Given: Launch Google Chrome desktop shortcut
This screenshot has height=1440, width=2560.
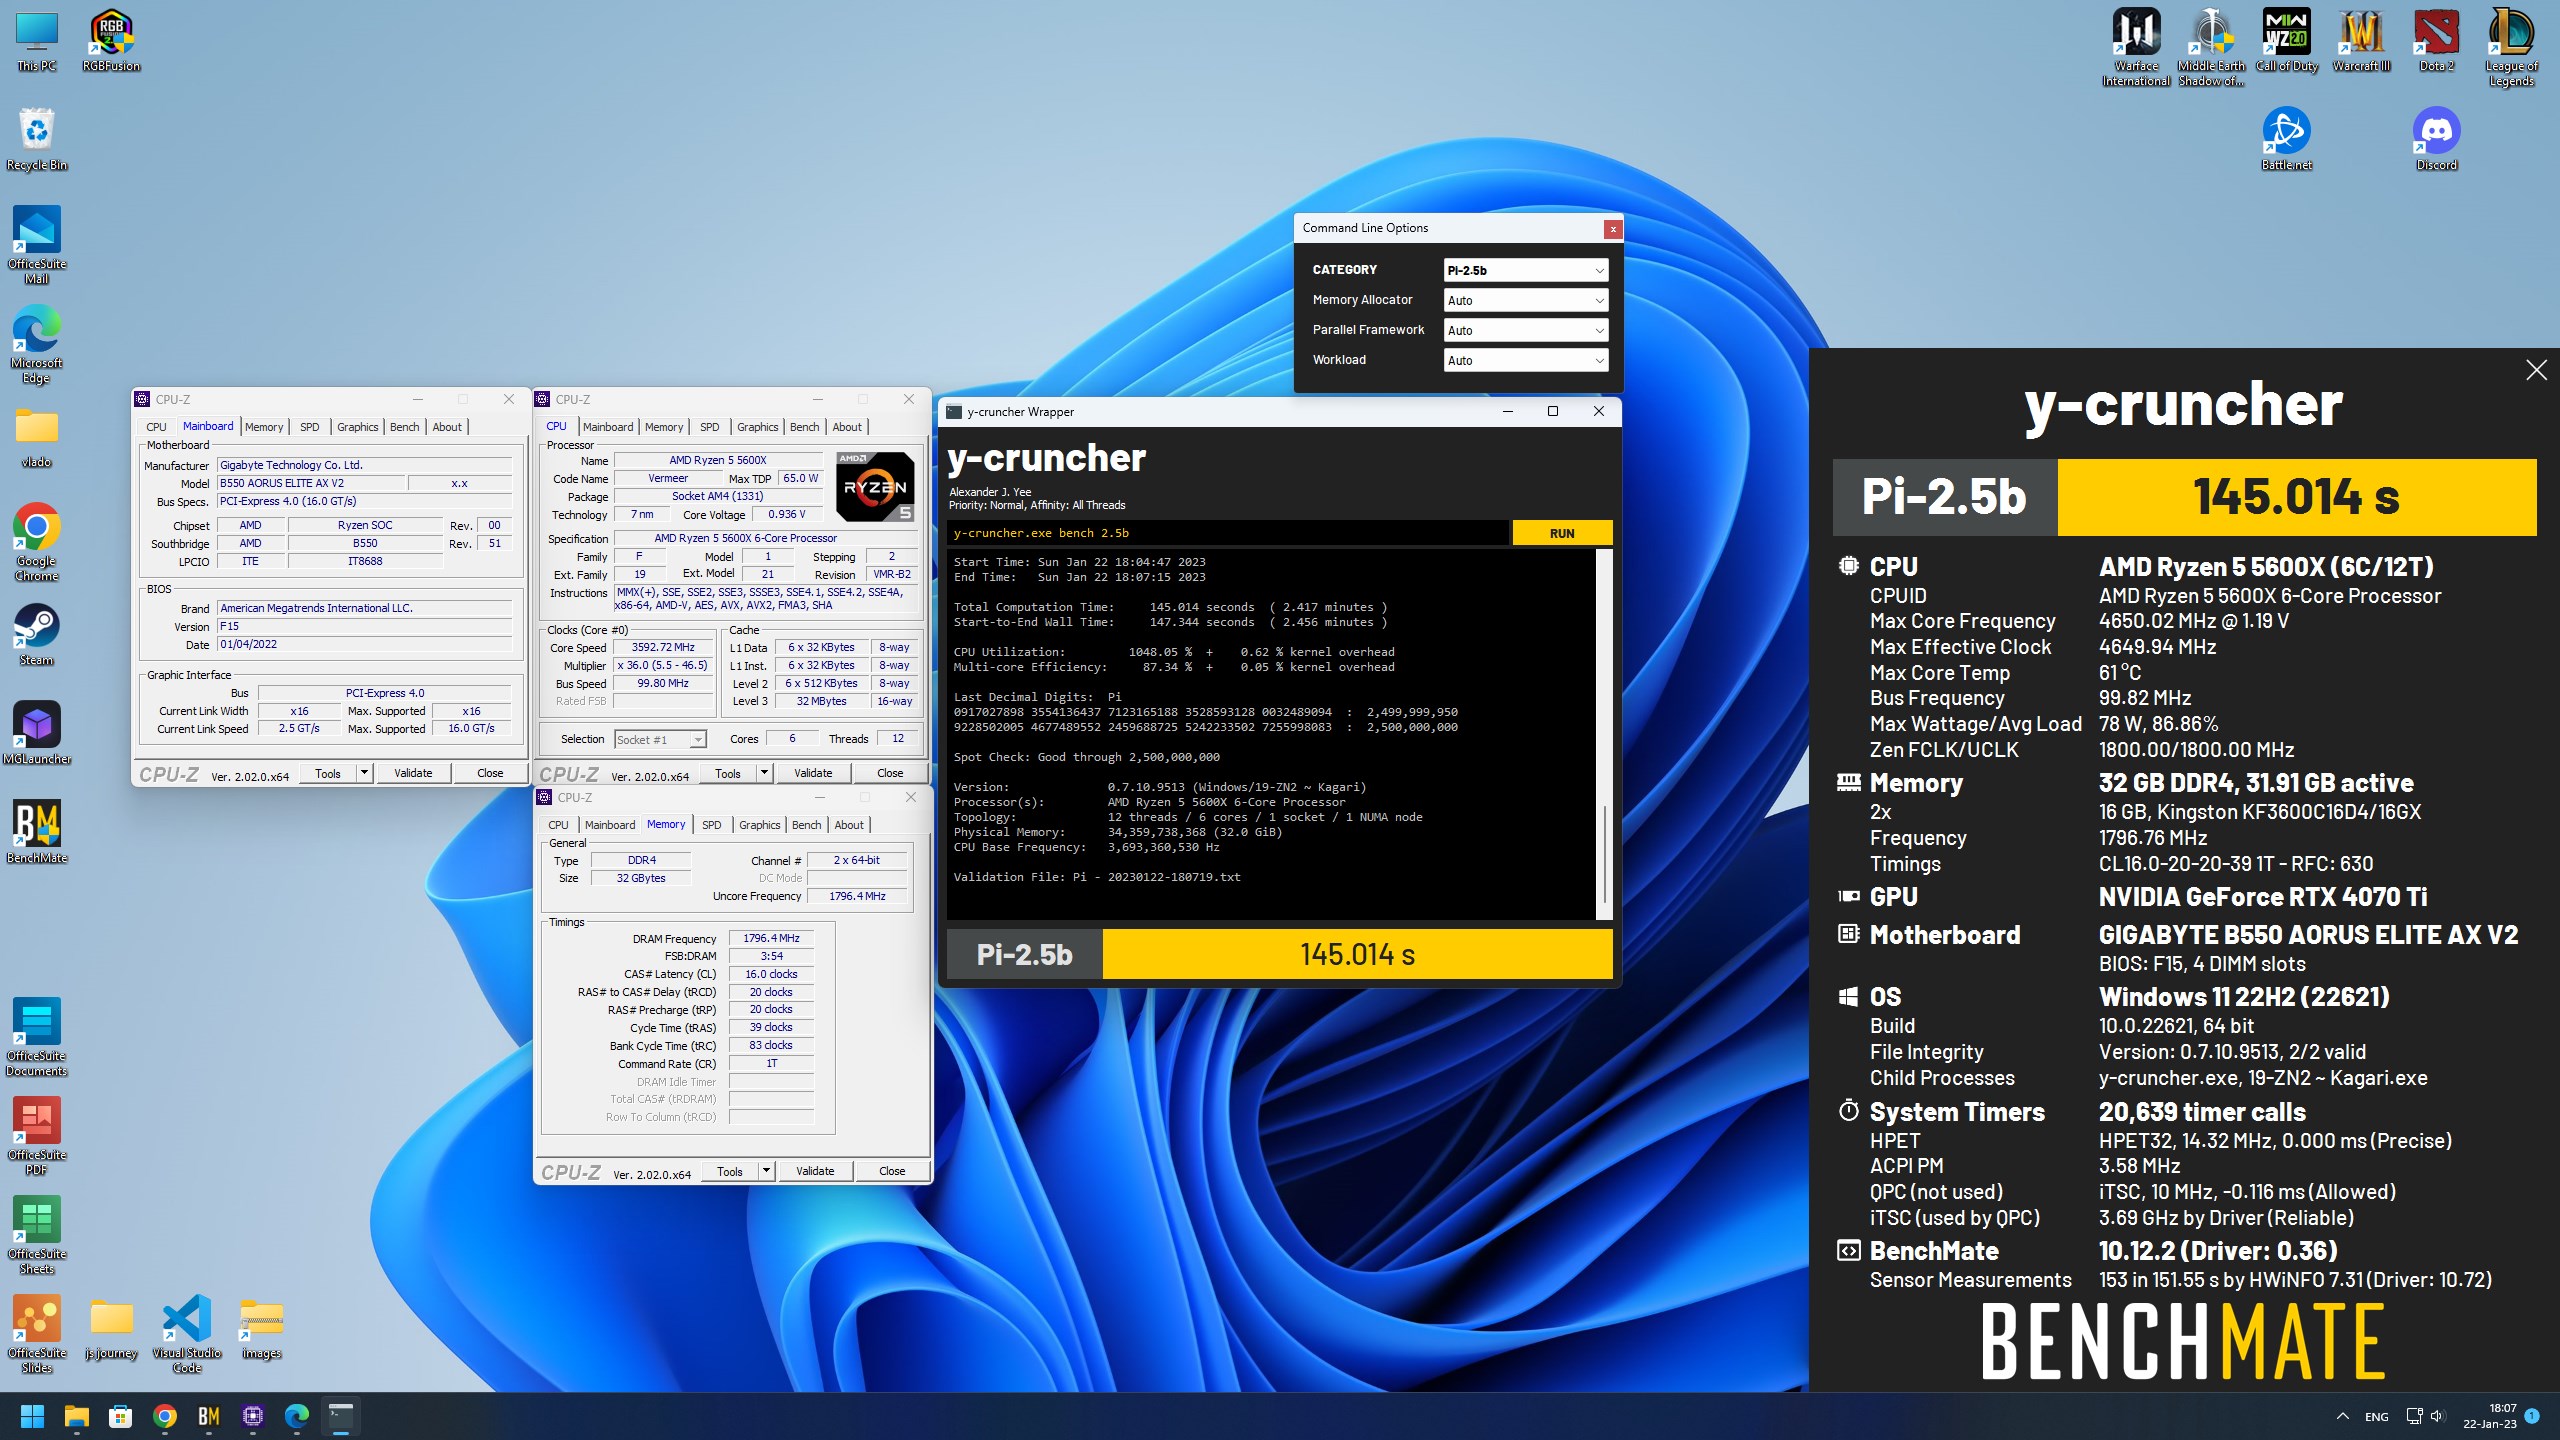Looking at the screenshot, I should [37, 542].
